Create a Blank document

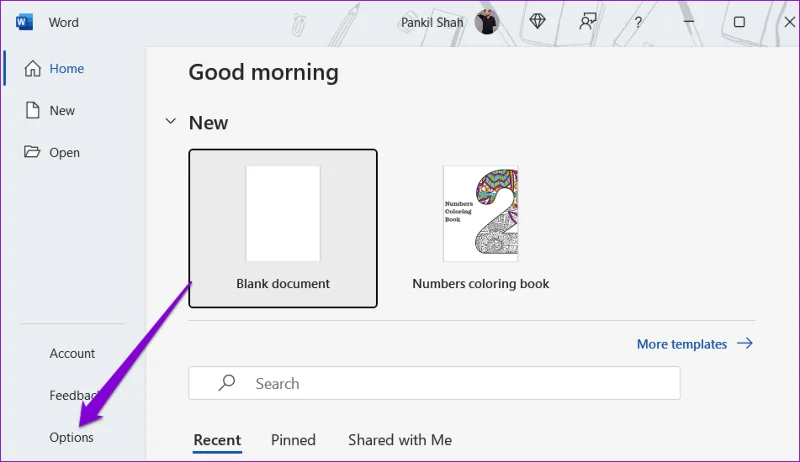283,228
